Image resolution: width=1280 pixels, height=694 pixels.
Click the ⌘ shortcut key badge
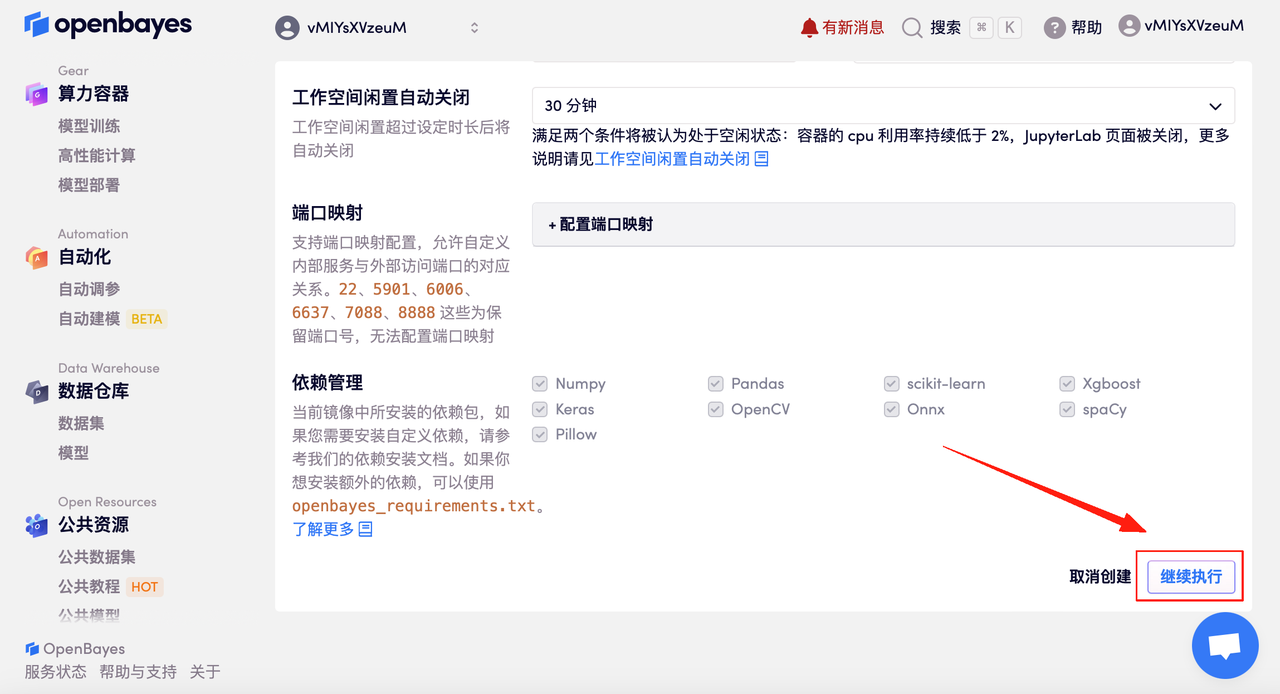(x=982, y=28)
